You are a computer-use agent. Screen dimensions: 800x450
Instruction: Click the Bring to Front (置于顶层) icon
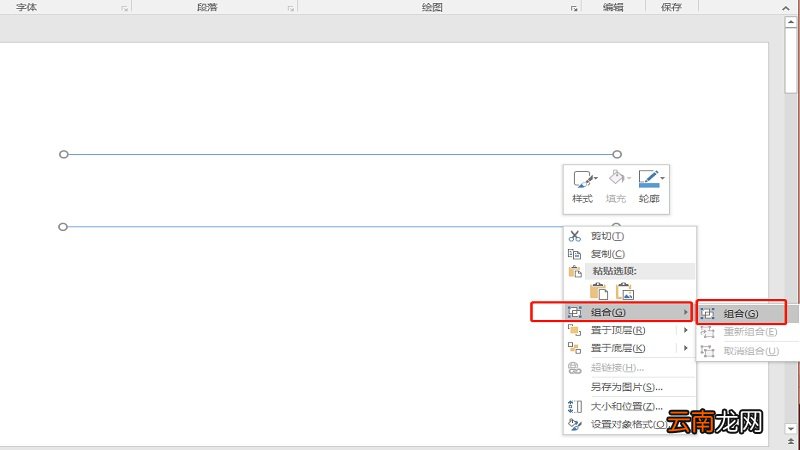tap(574, 331)
